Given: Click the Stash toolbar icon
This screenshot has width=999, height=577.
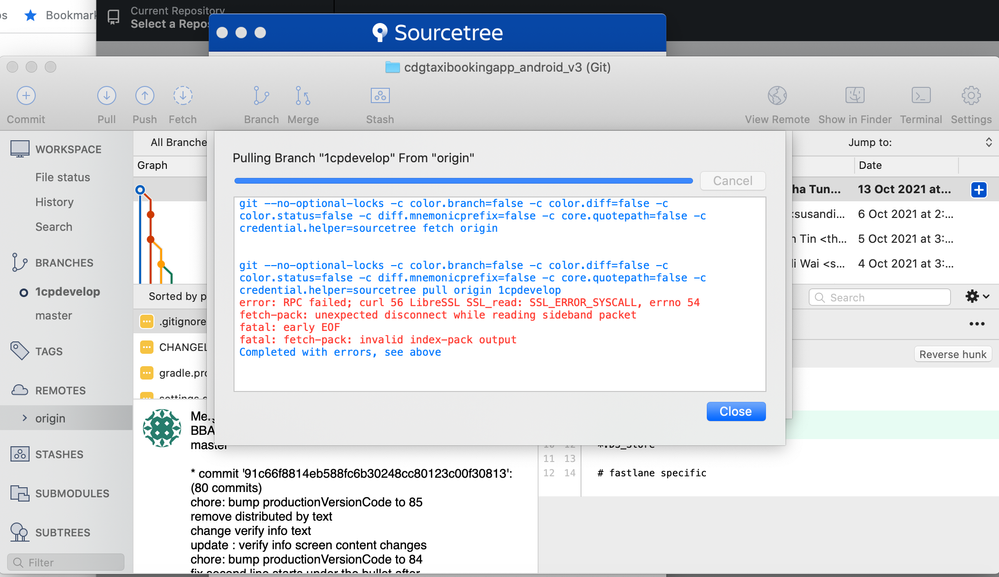Looking at the screenshot, I should [380, 96].
